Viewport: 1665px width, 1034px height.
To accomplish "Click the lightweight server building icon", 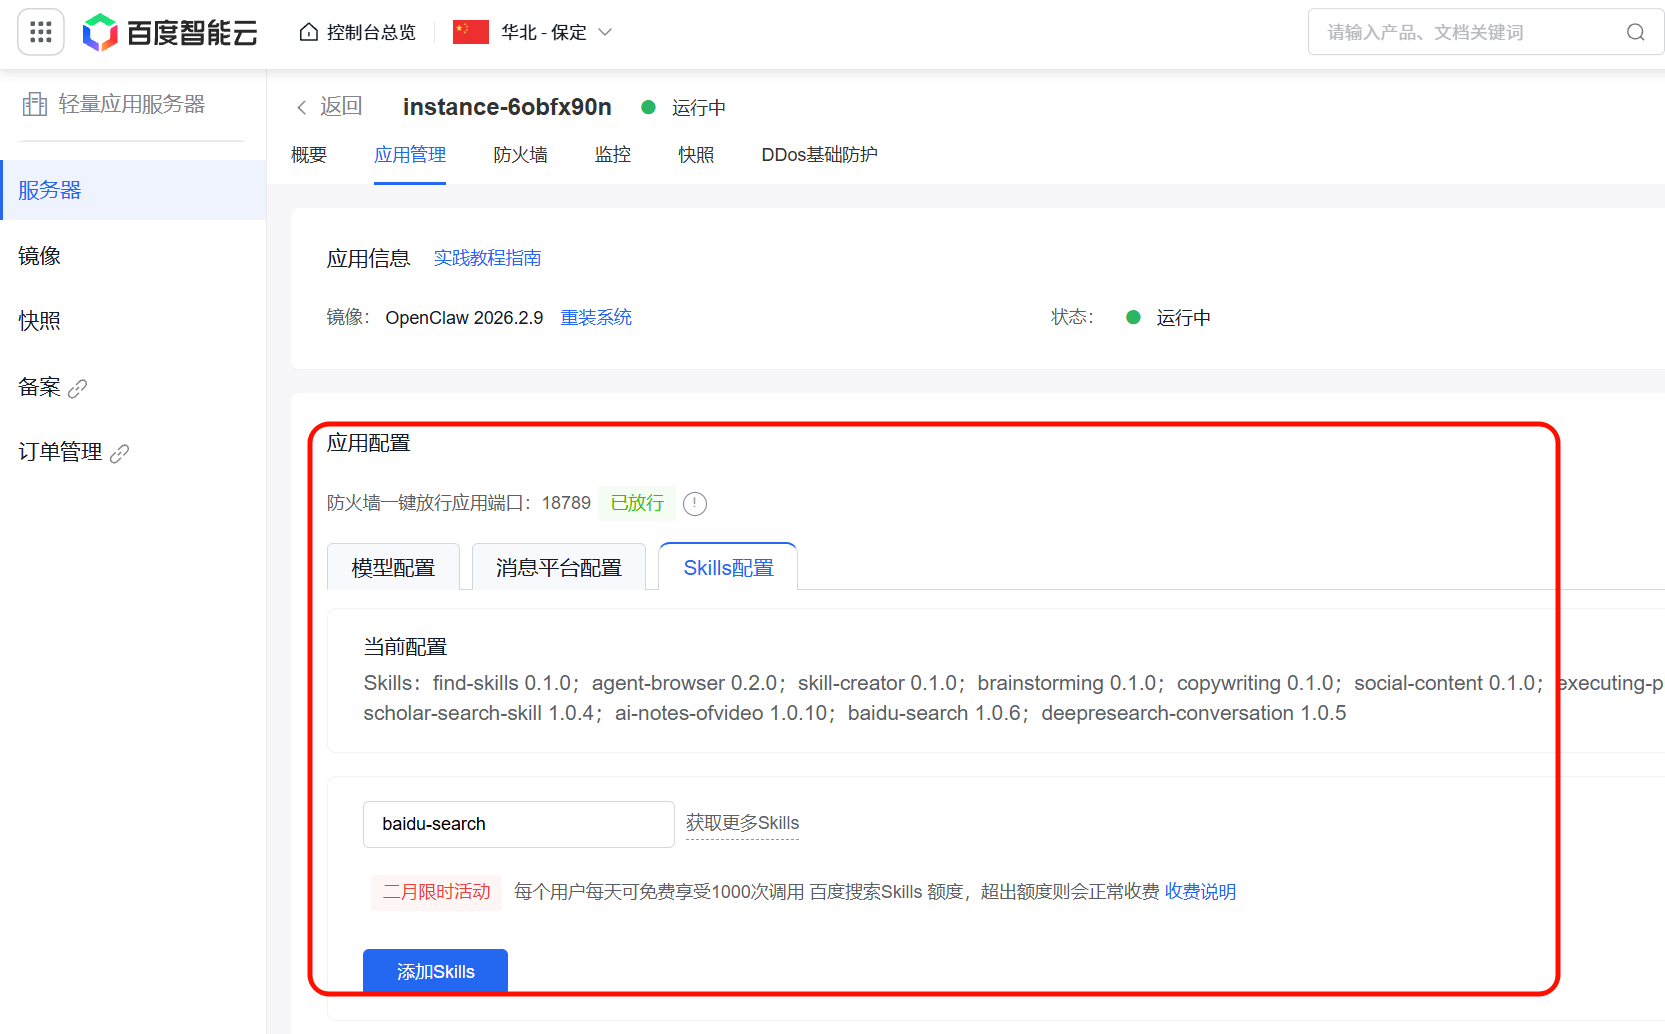I will [35, 104].
